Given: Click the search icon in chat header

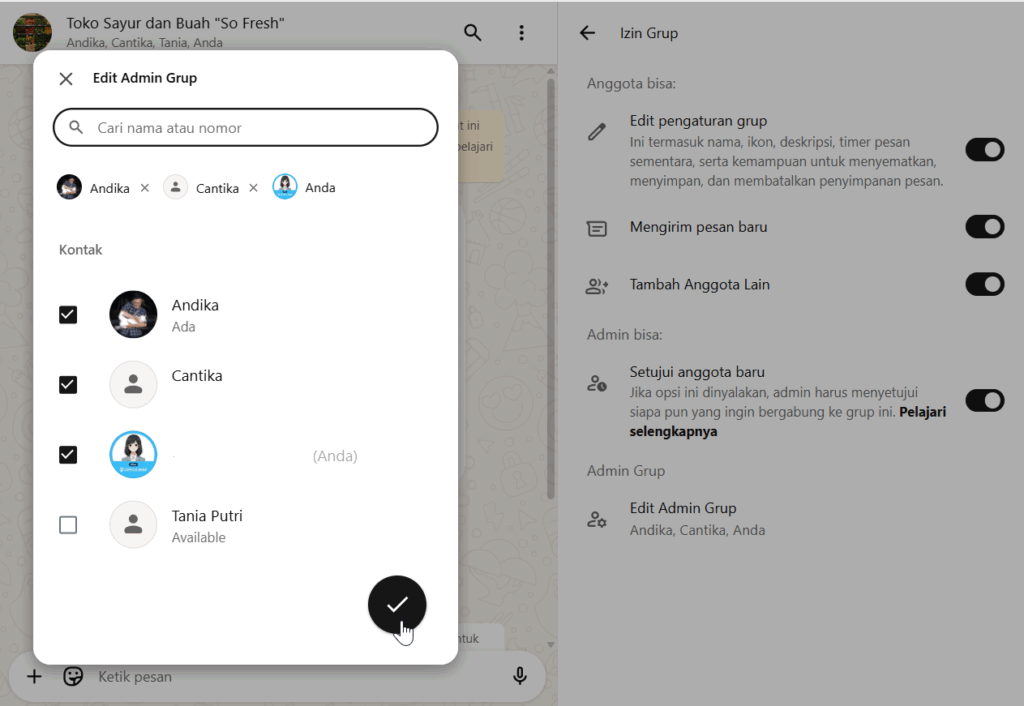Looking at the screenshot, I should tap(473, 33).
